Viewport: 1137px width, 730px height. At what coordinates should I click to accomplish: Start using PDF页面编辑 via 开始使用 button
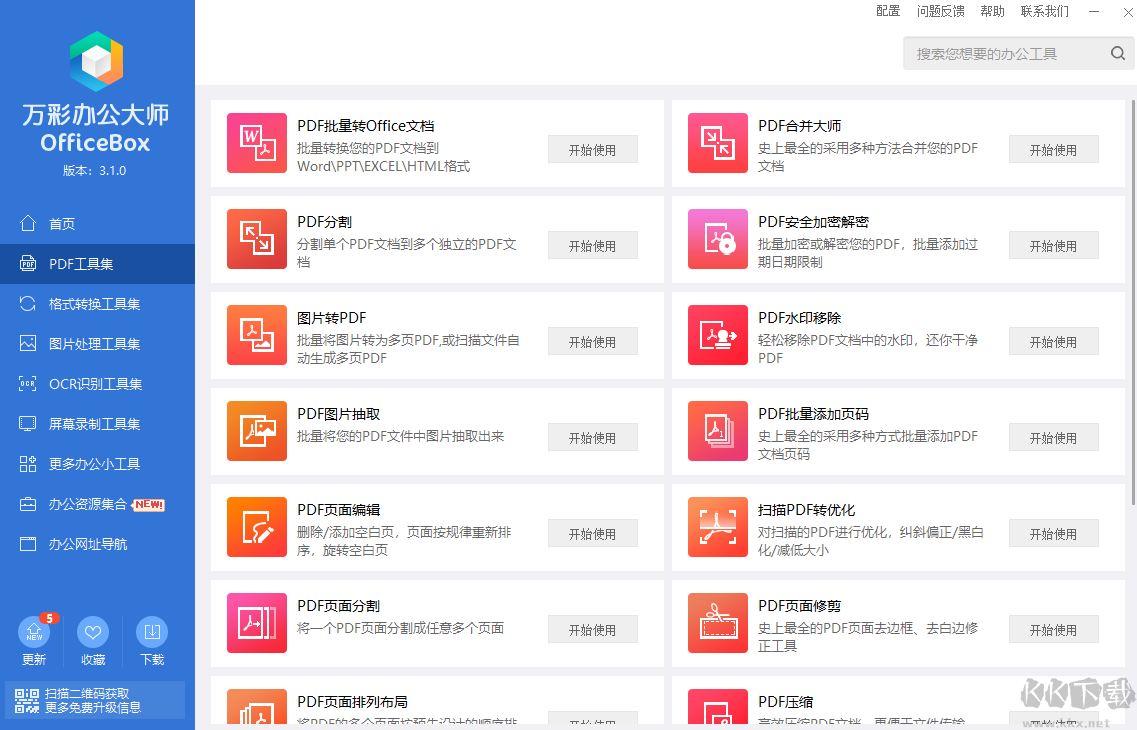tap(592, 533)
